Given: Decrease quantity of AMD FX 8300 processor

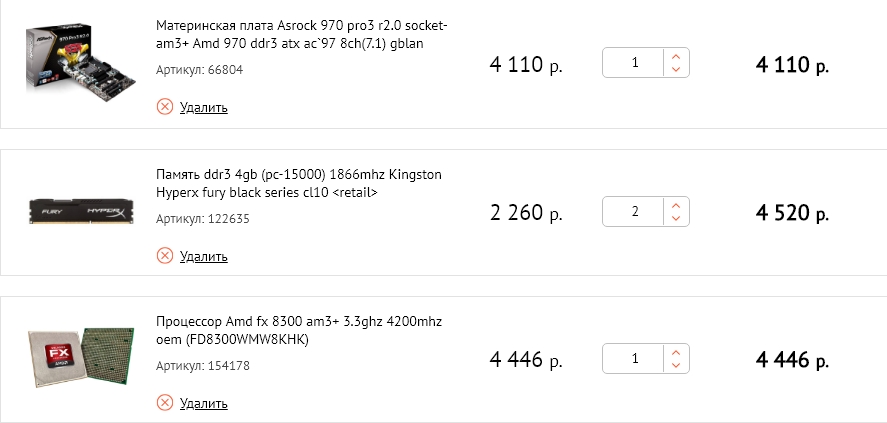Looking at the screenshot, I should point(676,365).
